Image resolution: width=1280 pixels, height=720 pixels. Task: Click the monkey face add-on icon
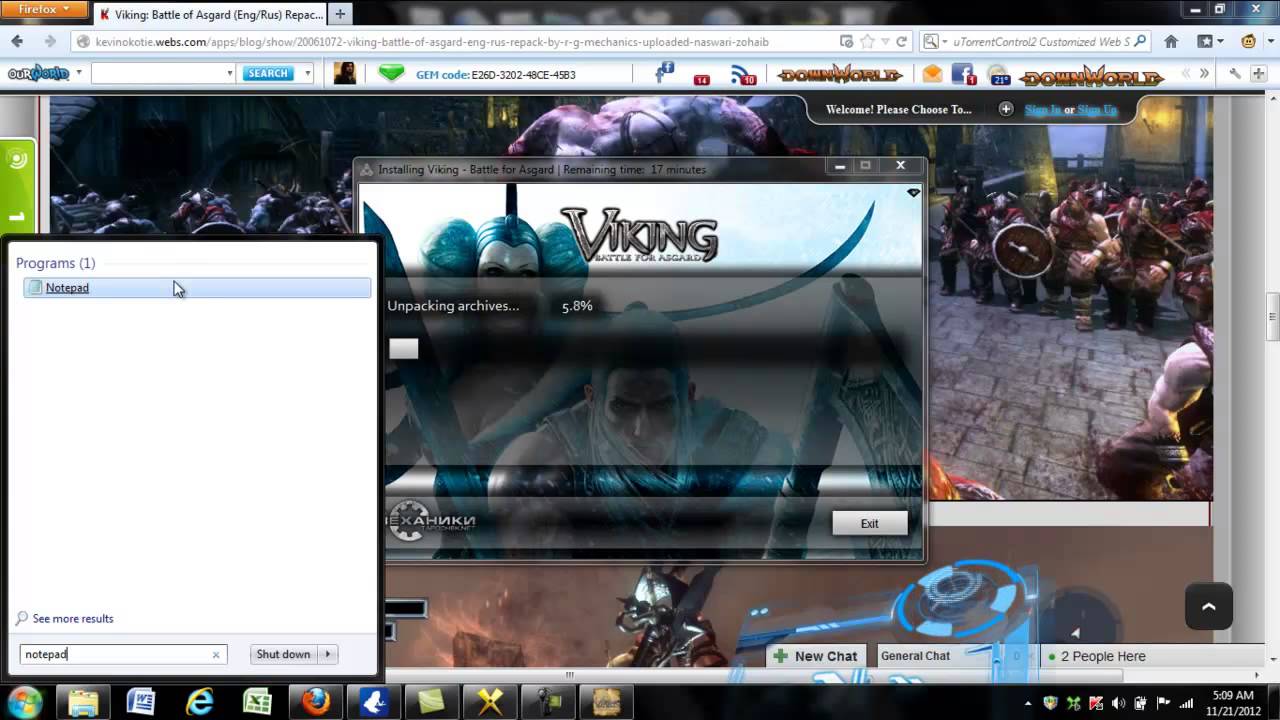tap(1248, 42)
